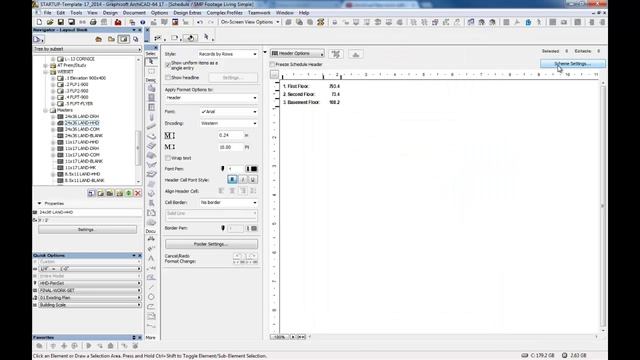640x360 pixels.
Task: Open the Navigator home project map icon
Action: [x=98, y=40]
